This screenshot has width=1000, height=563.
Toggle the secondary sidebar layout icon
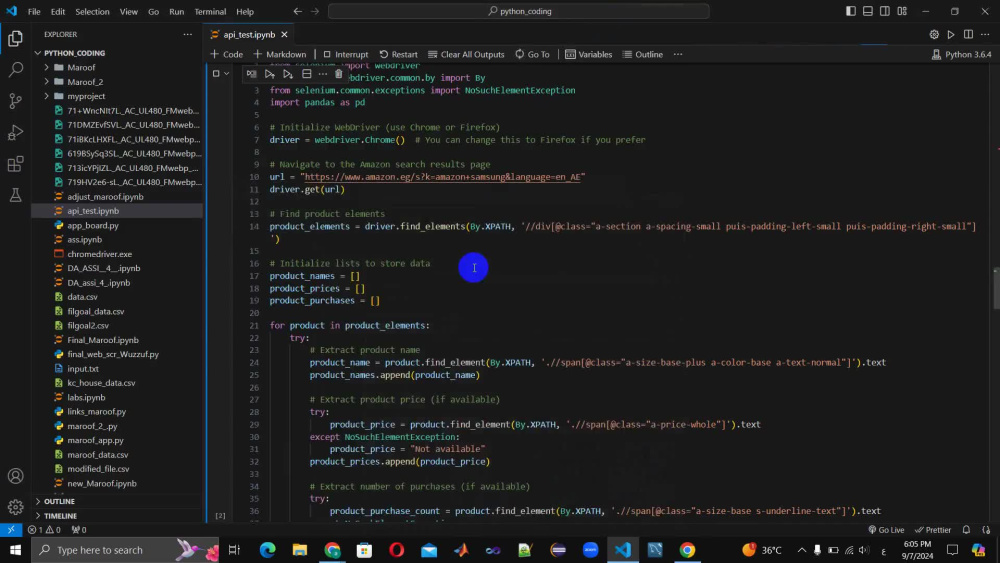click(x=885, y=11)
